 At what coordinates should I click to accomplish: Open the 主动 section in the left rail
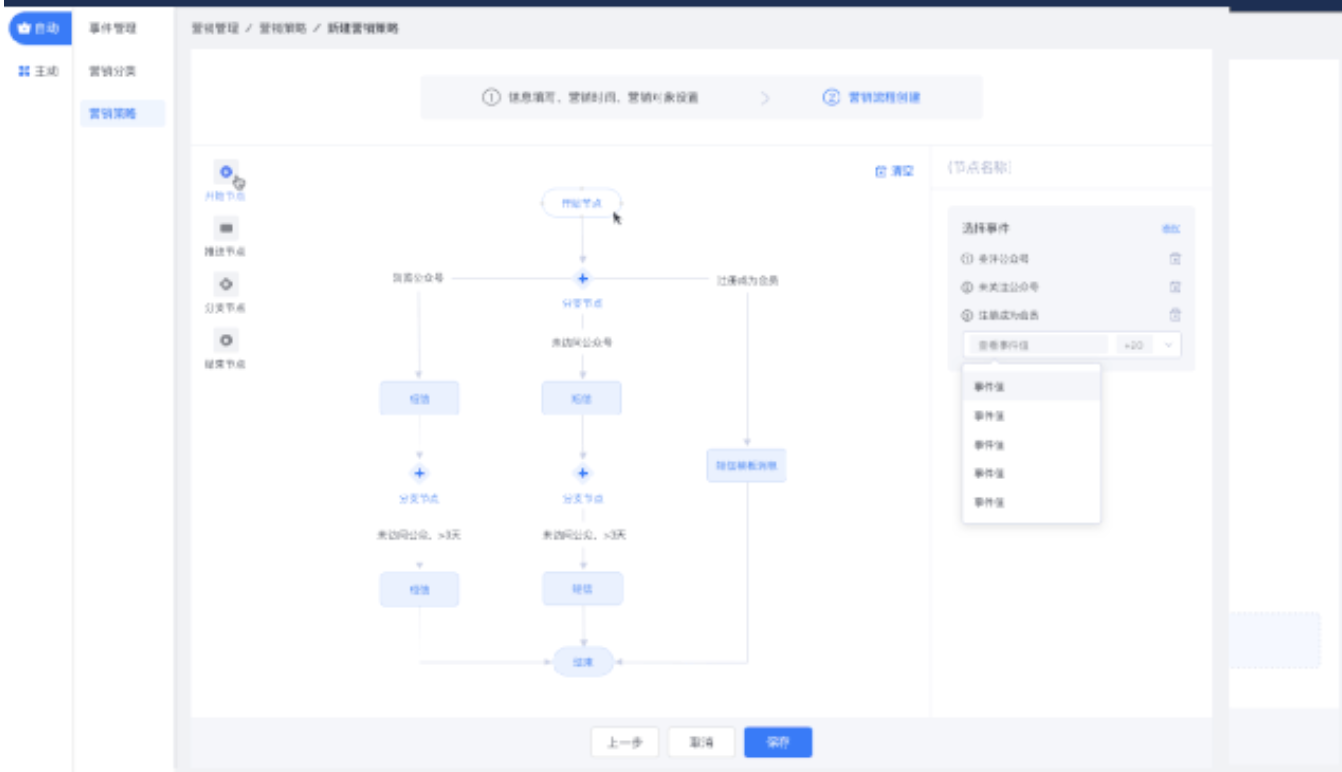coord(40,72)
